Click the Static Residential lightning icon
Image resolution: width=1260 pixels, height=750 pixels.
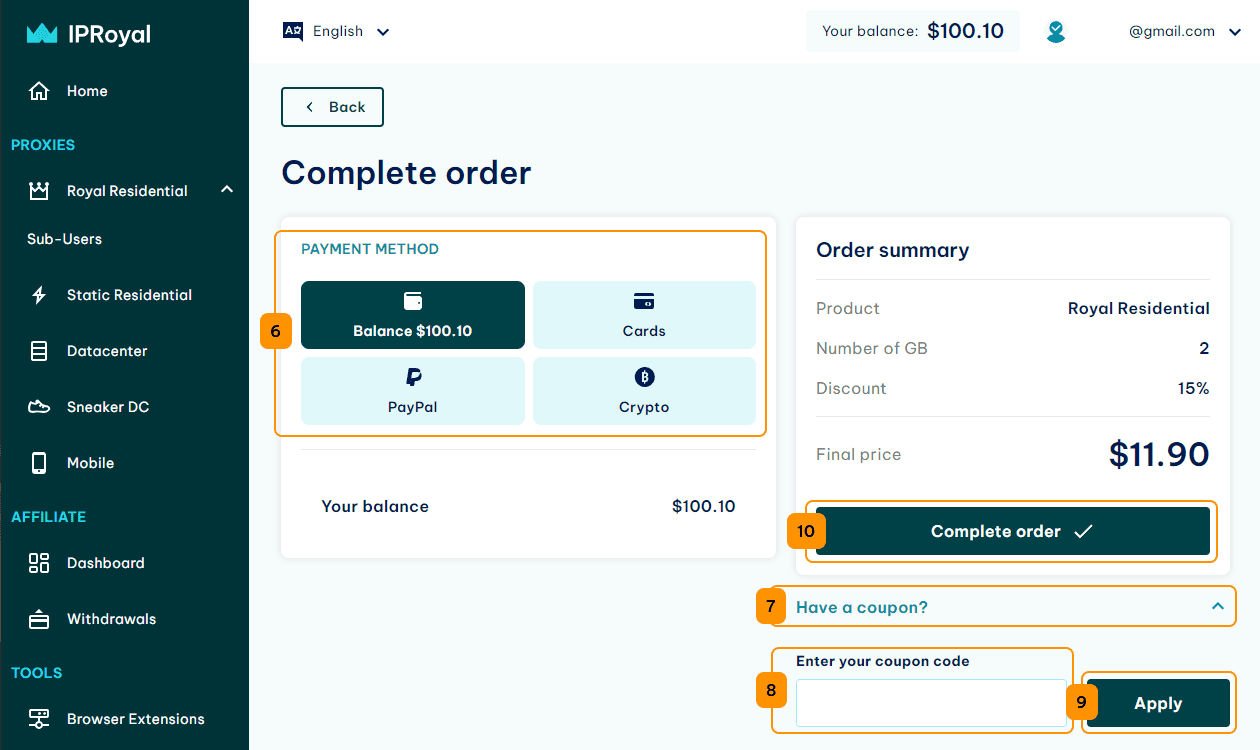click(39, 295)
